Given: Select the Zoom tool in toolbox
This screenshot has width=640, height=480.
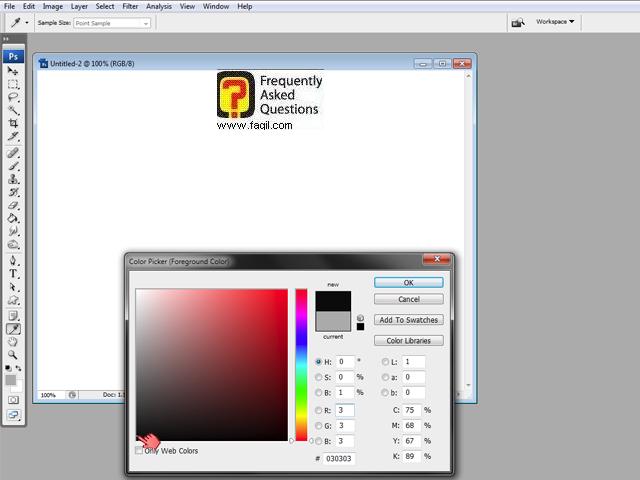Looking at the screenshot, I should coord(14,354).
